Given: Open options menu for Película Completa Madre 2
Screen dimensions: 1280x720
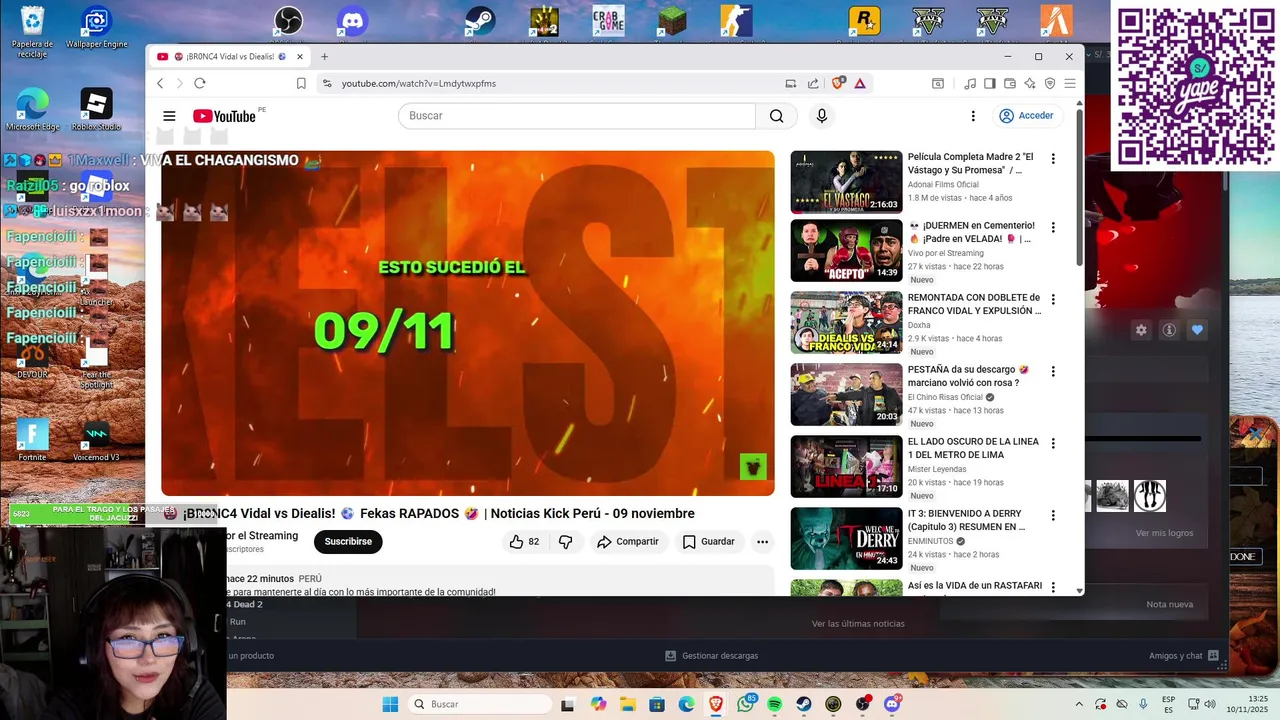Looking at the screenshot, I should click(1053, 158).
